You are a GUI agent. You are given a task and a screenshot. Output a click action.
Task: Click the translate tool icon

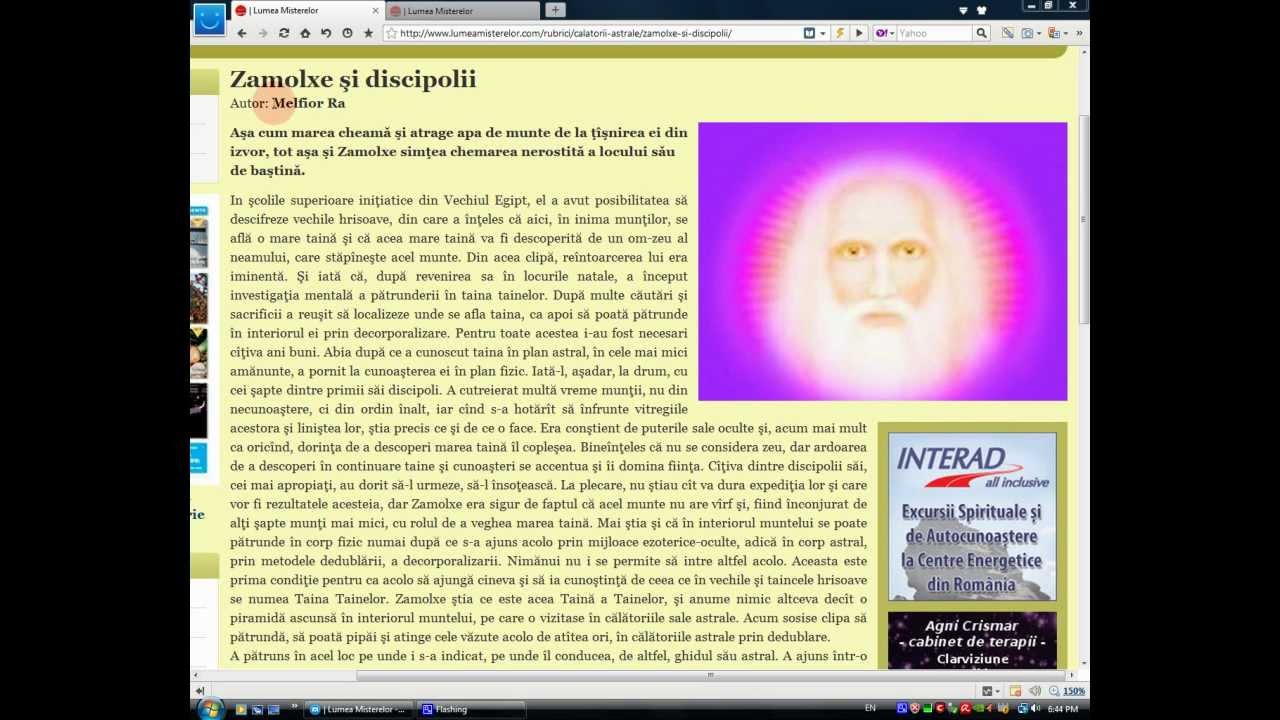pyautogui.click(x=1053, y=33)
